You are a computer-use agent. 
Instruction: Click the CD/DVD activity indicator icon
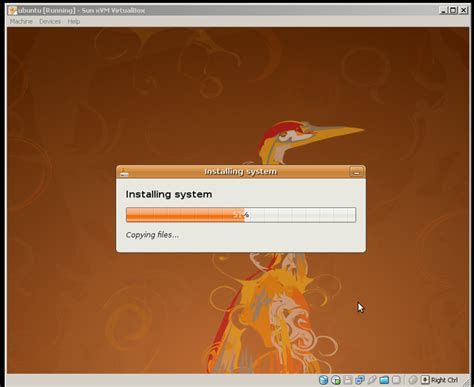pos(336,380)
